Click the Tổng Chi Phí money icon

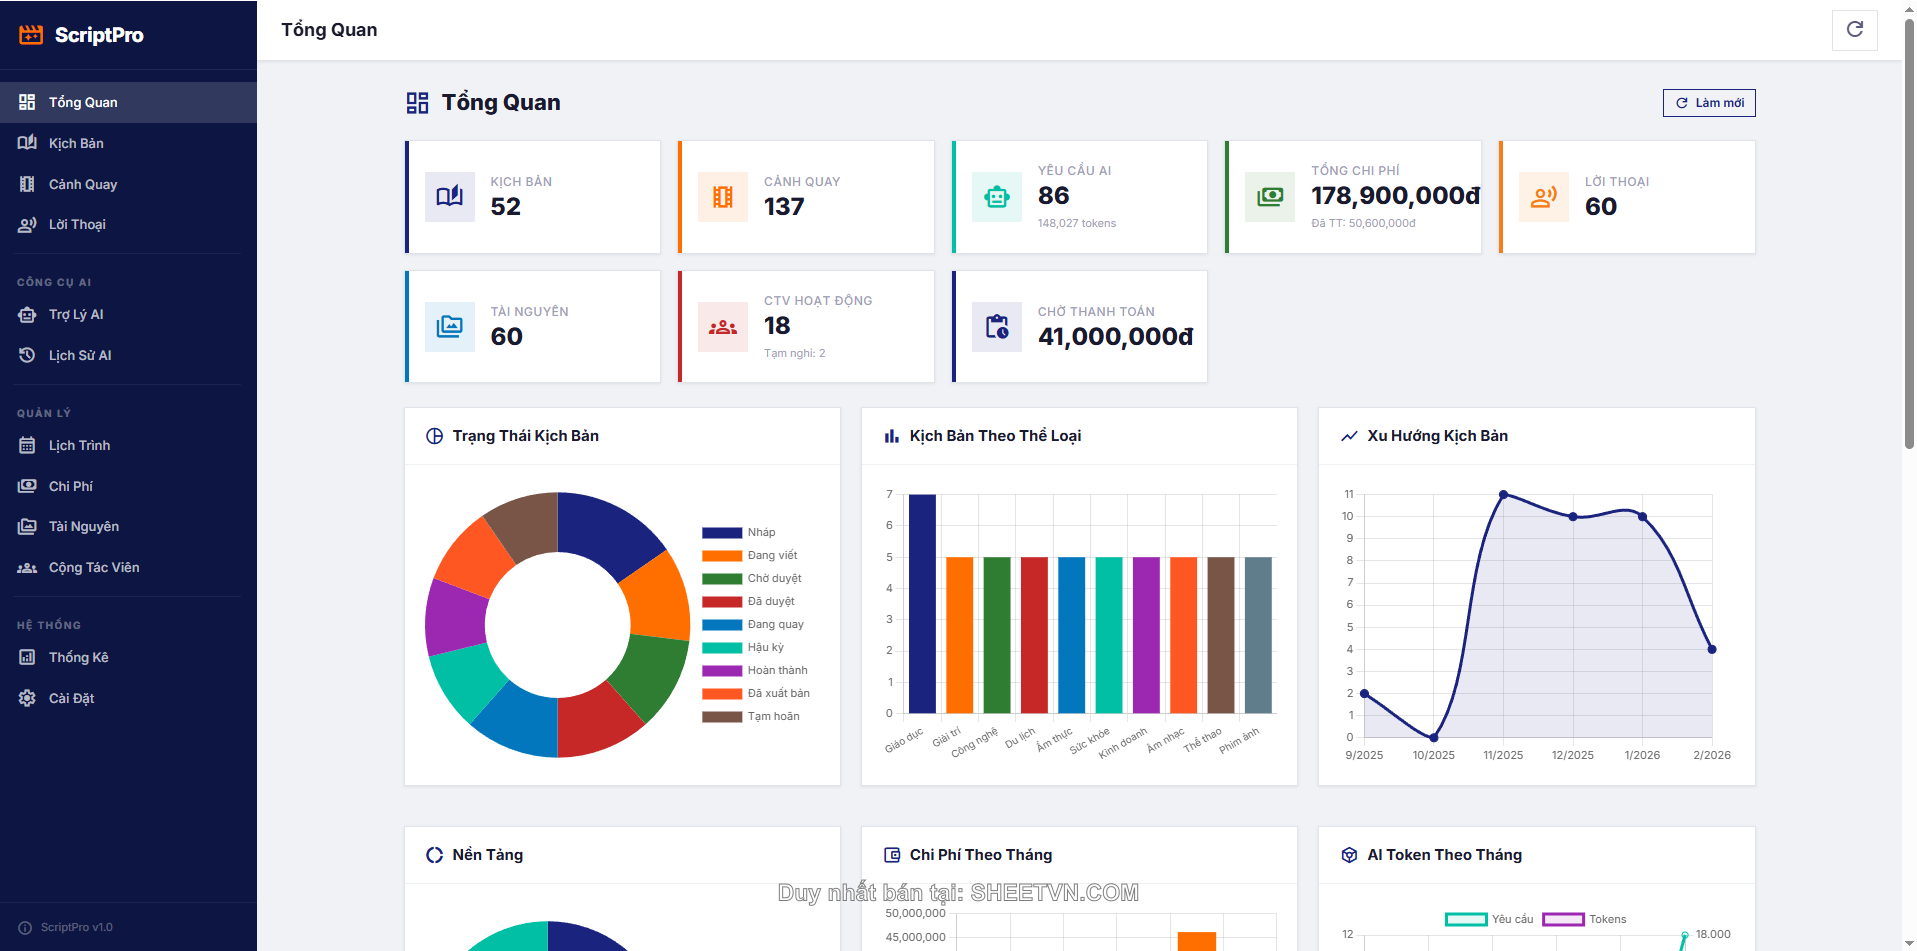1270,196
